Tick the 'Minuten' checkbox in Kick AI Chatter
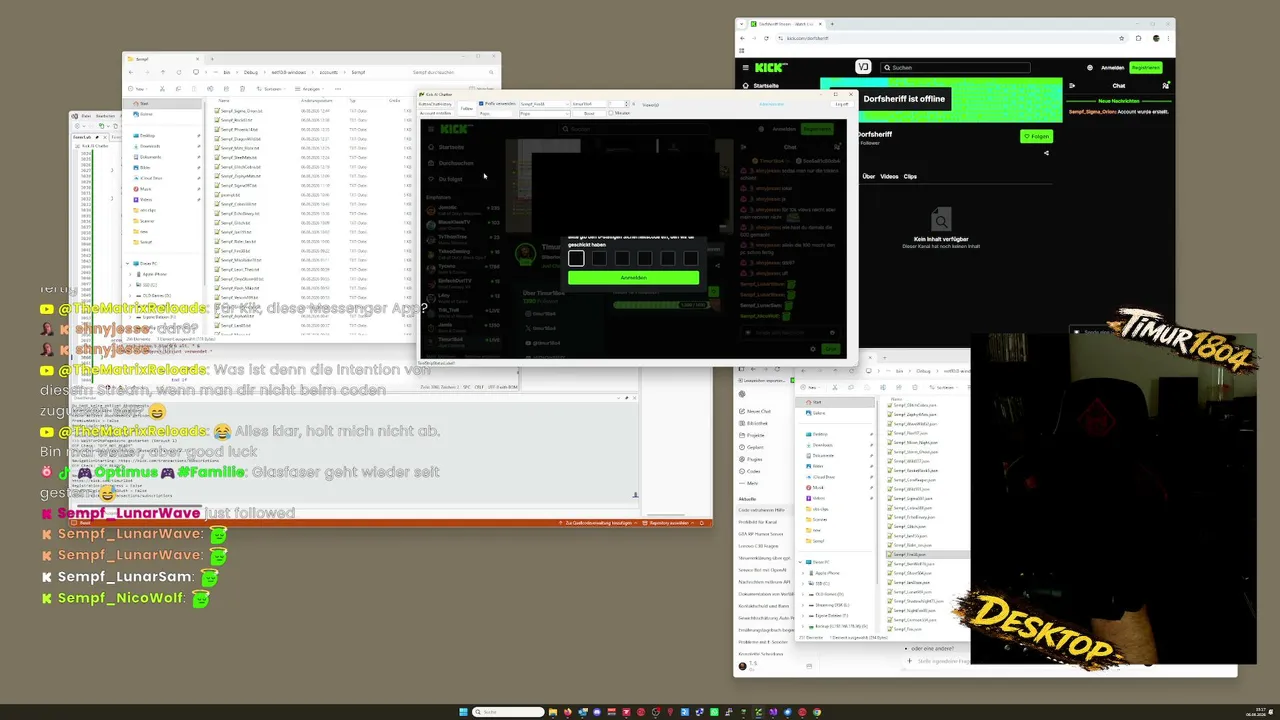 pos(612,113)
